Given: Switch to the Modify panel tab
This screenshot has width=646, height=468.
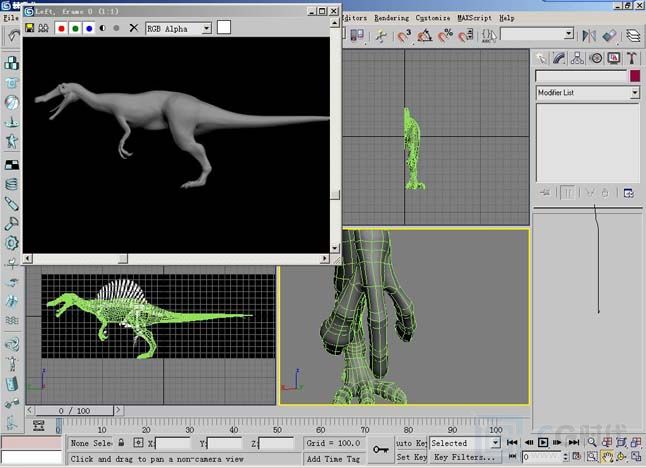Looking at the screenshot, I should 559,58.
